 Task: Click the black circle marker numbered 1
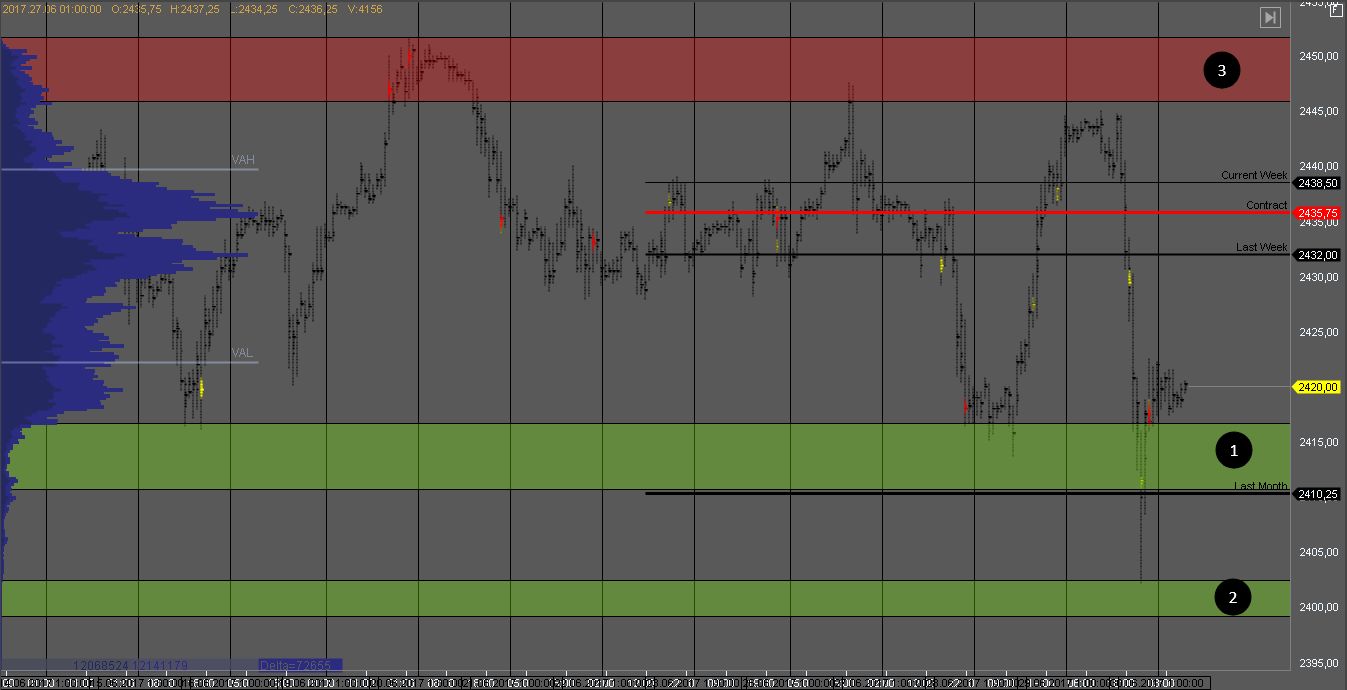pyautogui.click(x=1233, y=451)
